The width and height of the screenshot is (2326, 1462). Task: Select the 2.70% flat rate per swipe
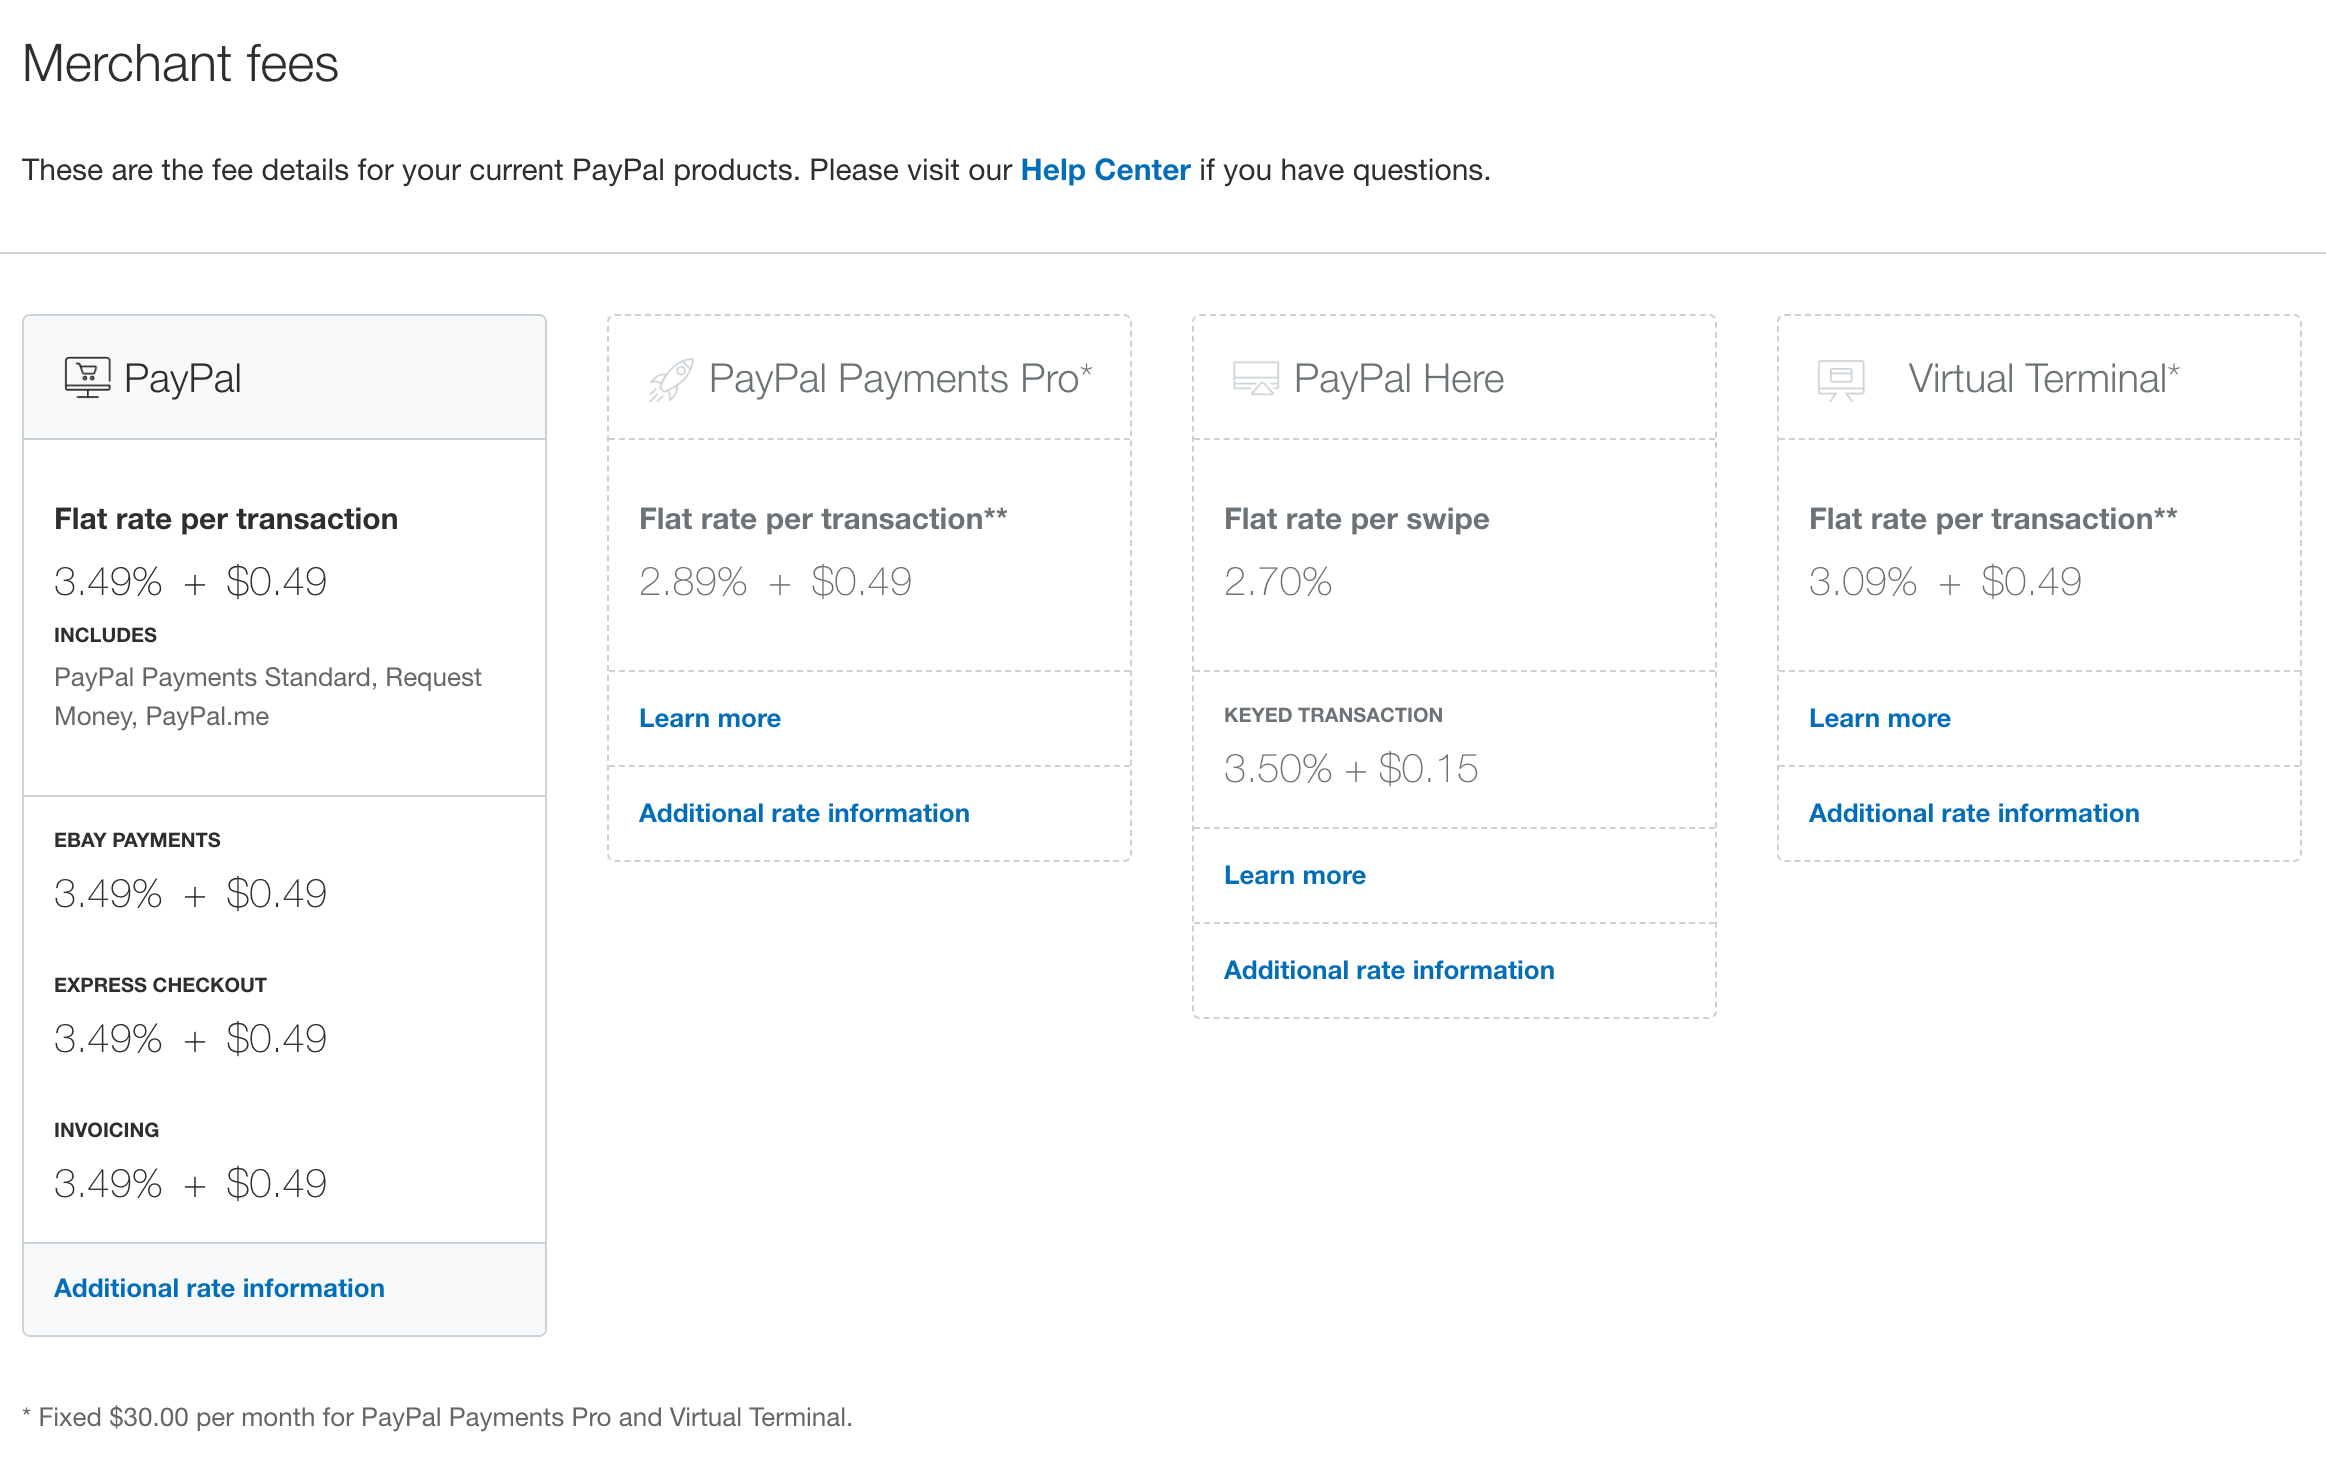click(1278, 582)
